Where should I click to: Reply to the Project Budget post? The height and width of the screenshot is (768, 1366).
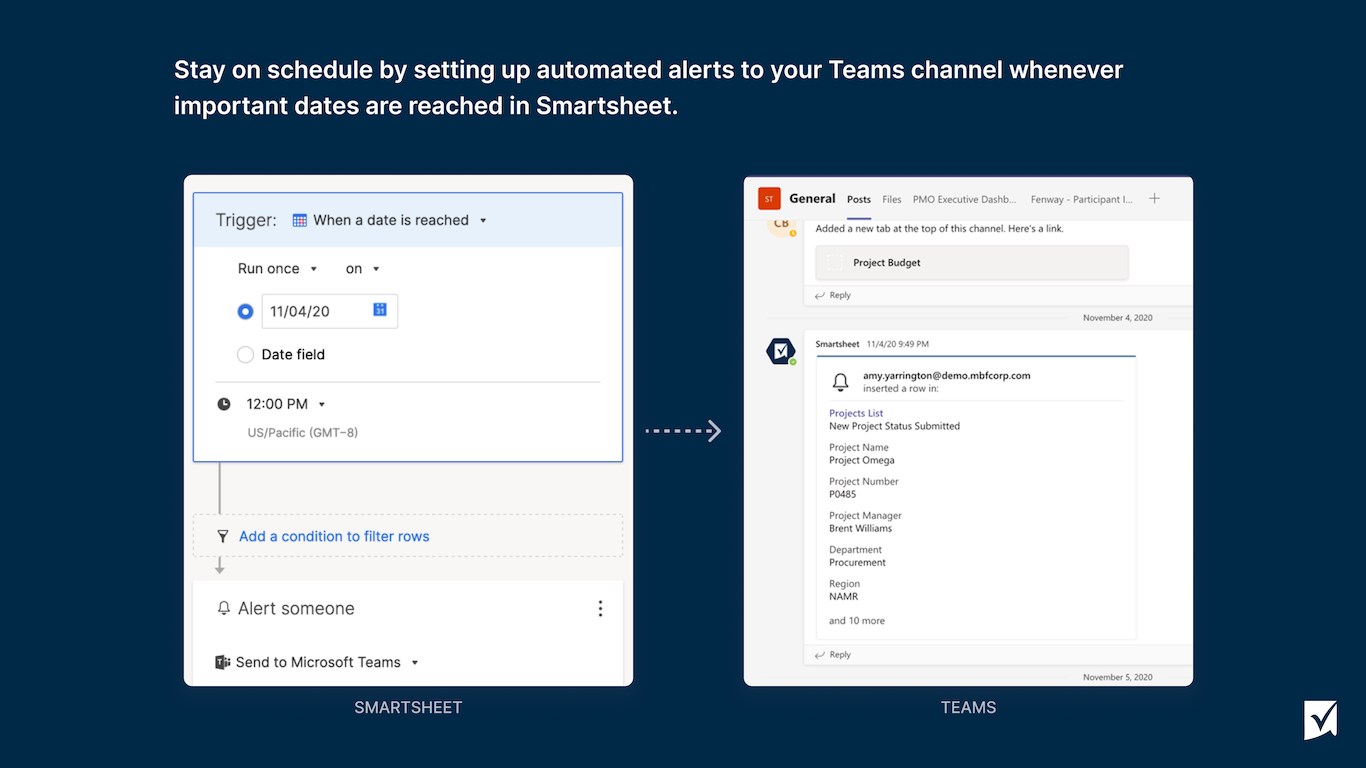(833, 295)
